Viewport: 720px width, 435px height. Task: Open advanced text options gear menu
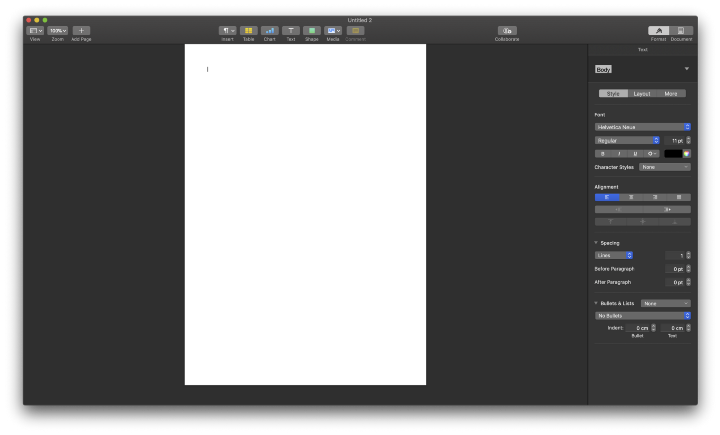(652, 154)
